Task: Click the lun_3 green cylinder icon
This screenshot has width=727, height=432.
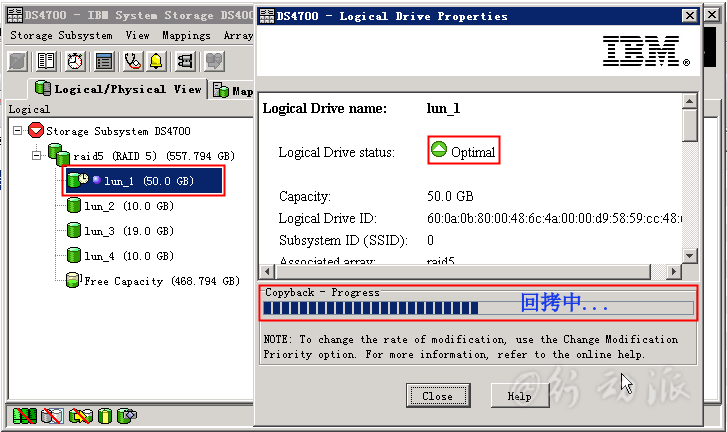Action: tap(74, 230)
